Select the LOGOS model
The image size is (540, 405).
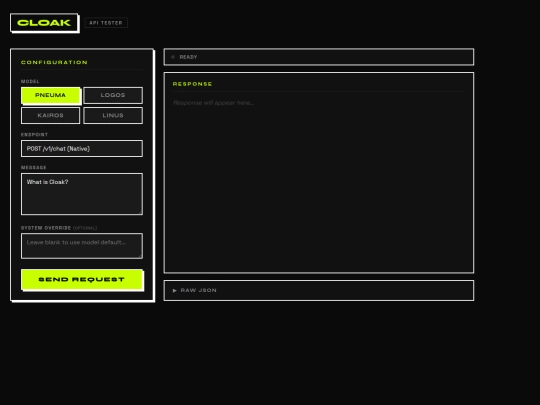[113, 95]
